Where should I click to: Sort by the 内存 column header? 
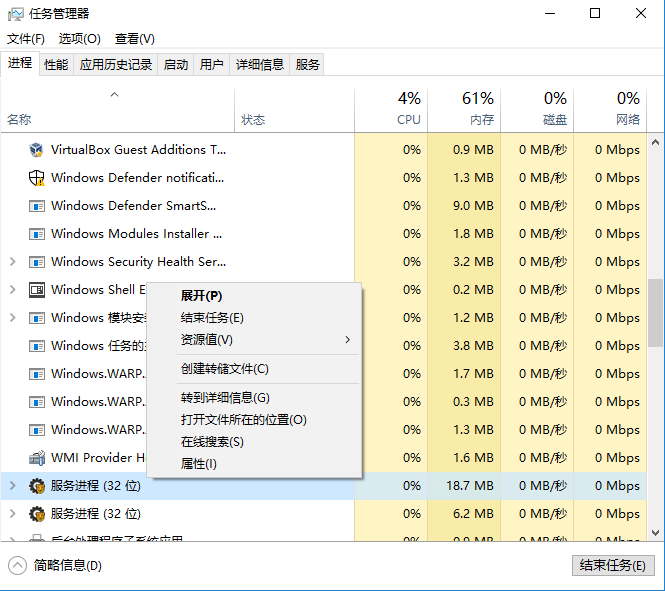[x=464, y=110]
